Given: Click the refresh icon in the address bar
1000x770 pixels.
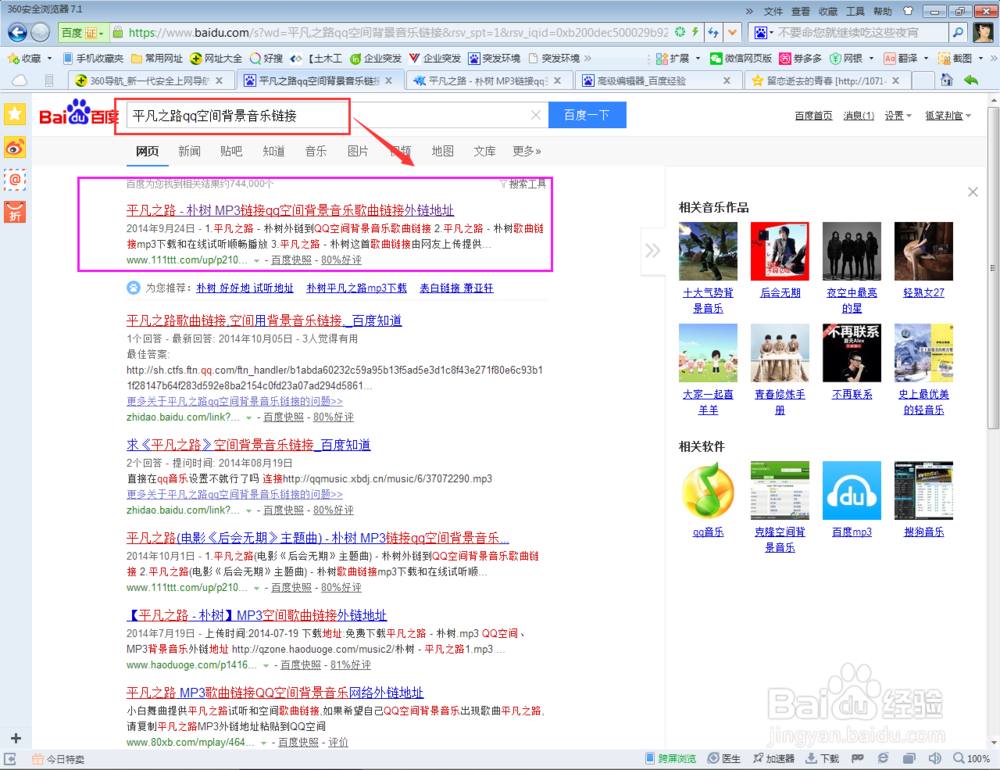Looking at the screenshot, I should point(680,32).
